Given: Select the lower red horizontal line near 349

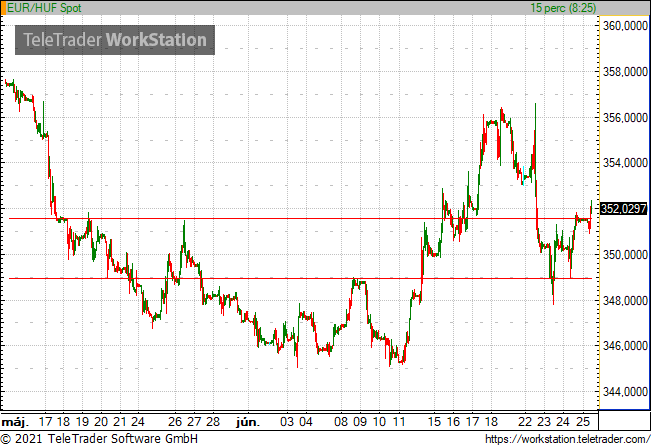Looking at the screenshot, I should click(x=300, y=279).
